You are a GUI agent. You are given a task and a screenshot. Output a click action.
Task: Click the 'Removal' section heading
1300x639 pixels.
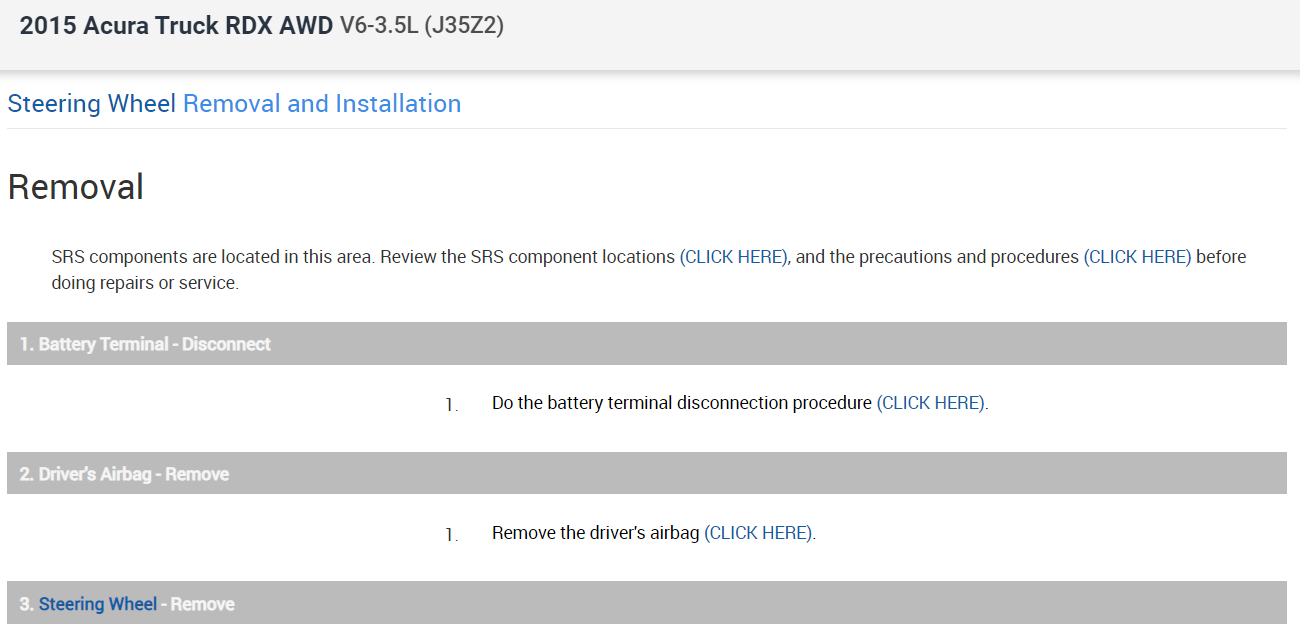point(76,187)
